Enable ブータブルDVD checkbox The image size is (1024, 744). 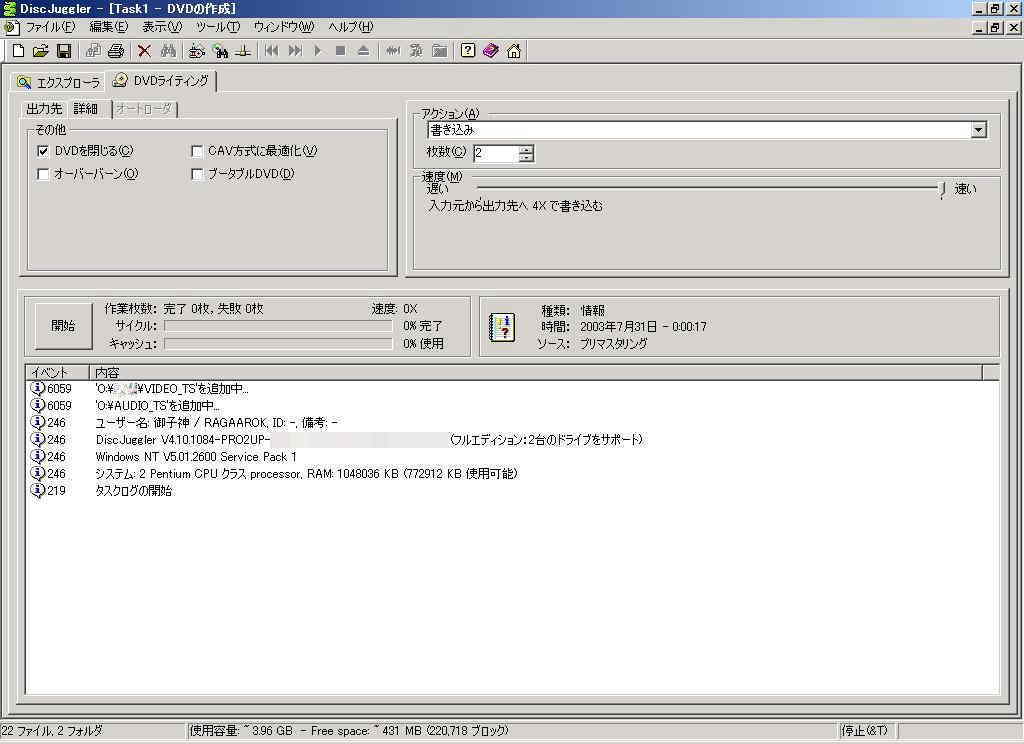click(x=197, y=174)
